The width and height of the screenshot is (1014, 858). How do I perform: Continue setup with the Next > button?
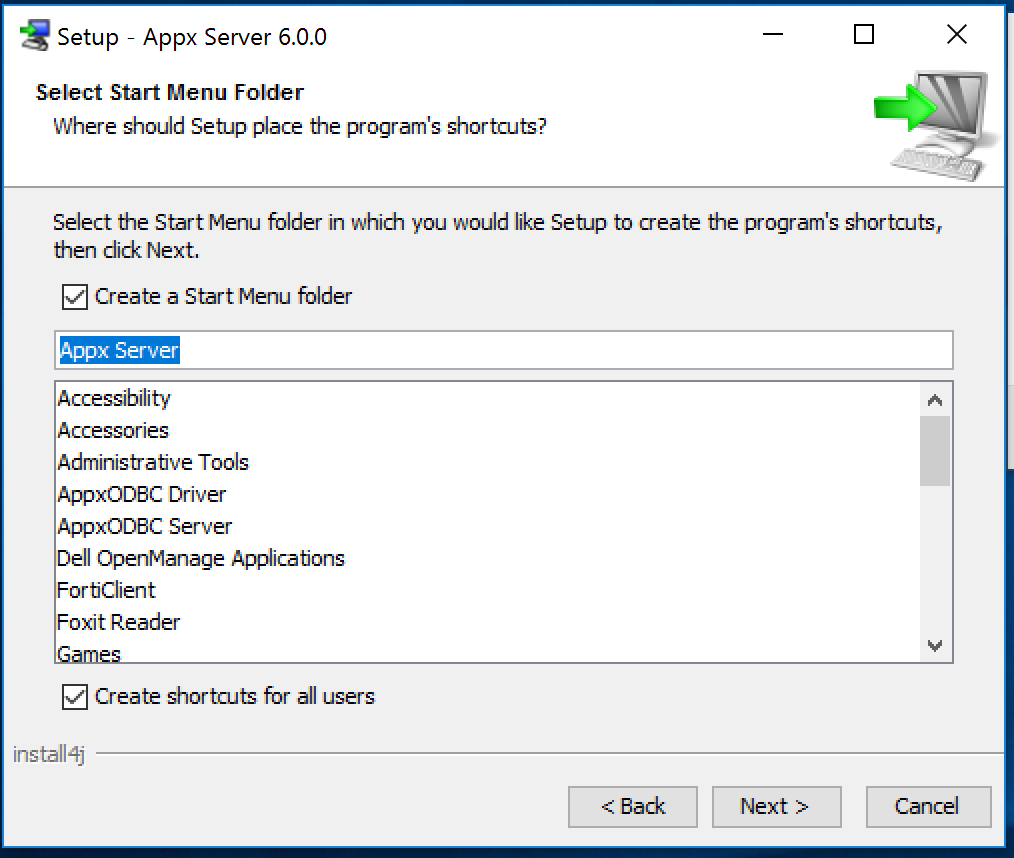[x=776, y=806]
